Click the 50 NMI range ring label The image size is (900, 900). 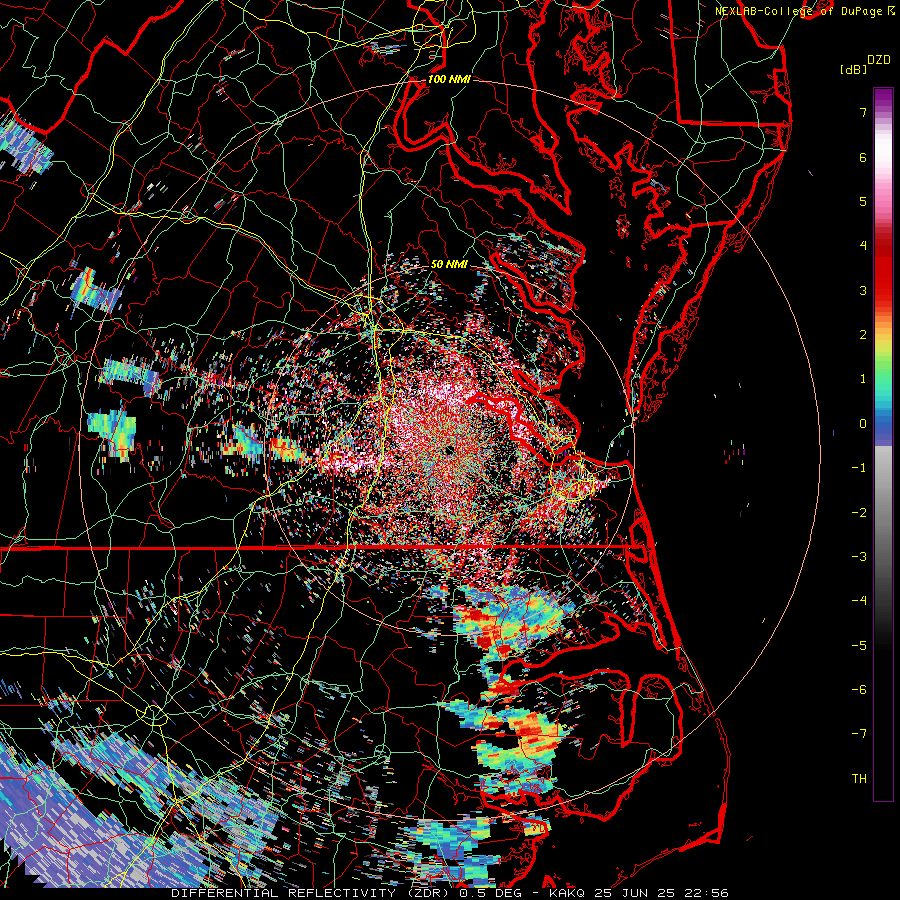449,264
